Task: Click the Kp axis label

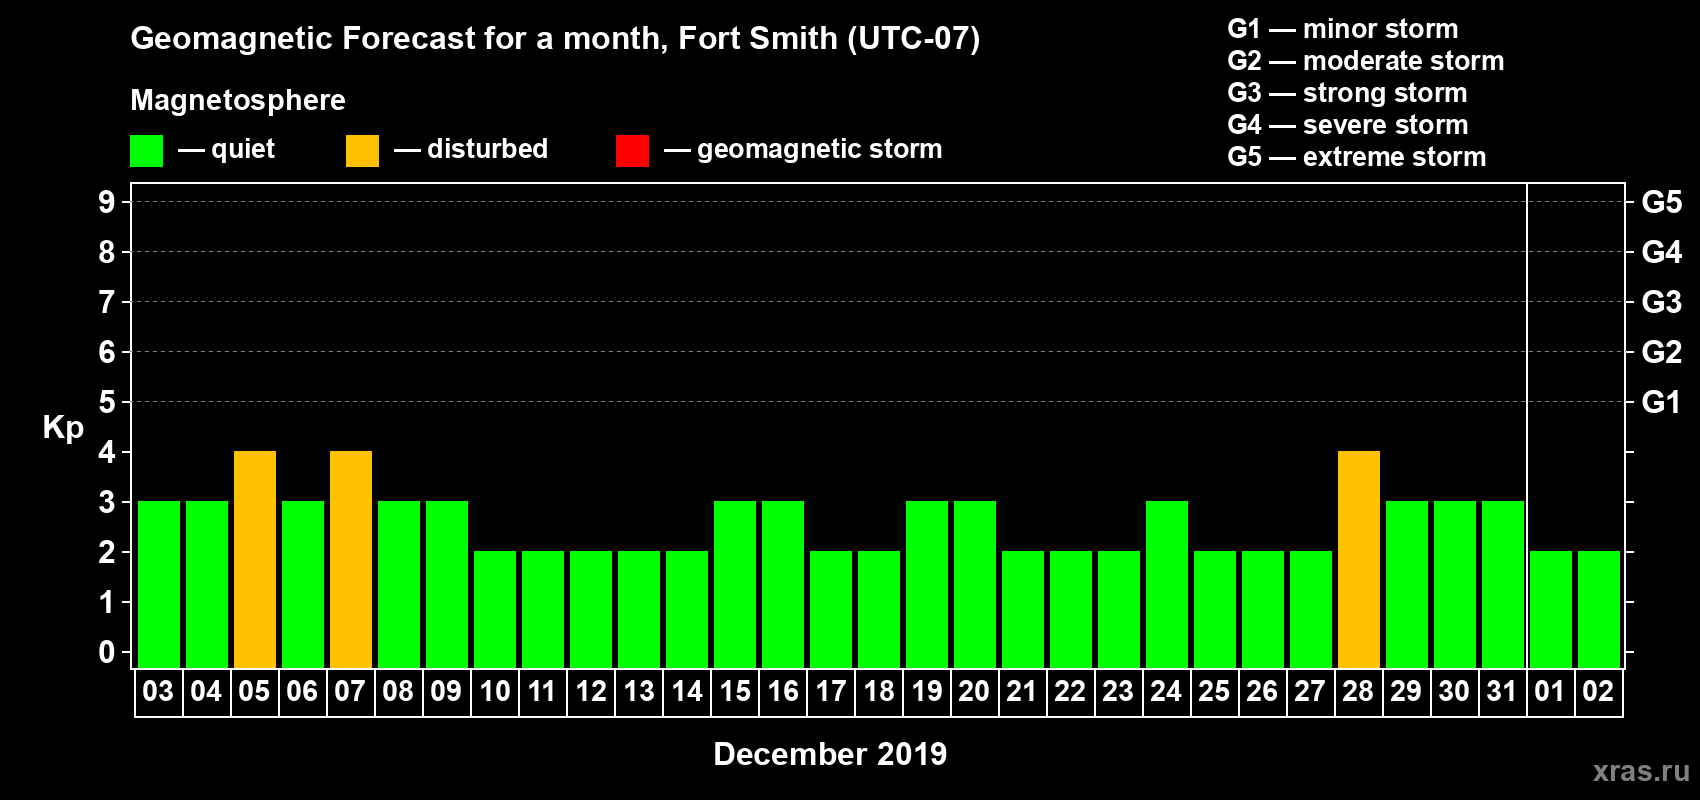Action: coord(63,428)
